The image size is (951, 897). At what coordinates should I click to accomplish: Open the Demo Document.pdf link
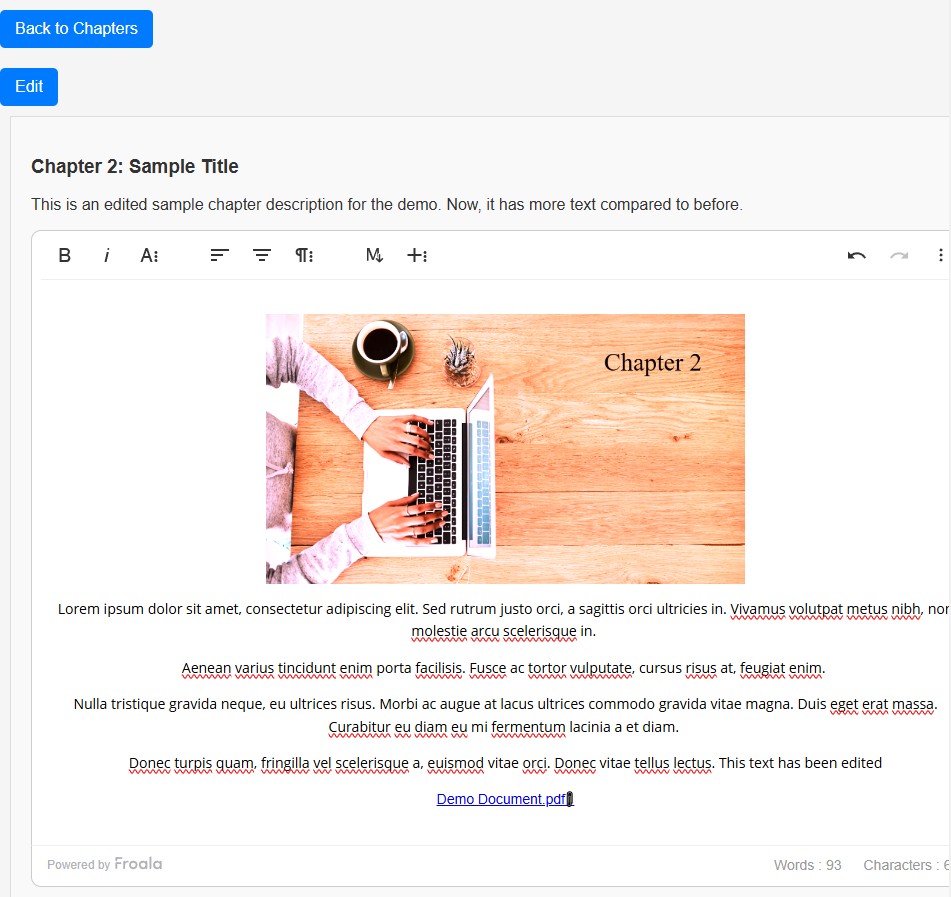pyautogui.click(x=502, y=799)
